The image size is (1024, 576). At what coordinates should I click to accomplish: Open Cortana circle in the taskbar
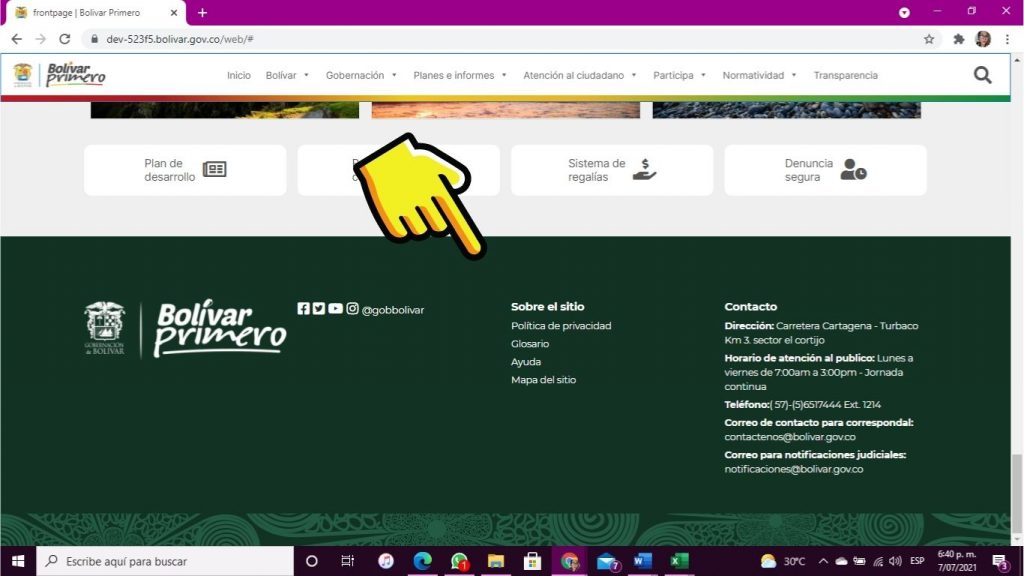[x=312, y=561]
